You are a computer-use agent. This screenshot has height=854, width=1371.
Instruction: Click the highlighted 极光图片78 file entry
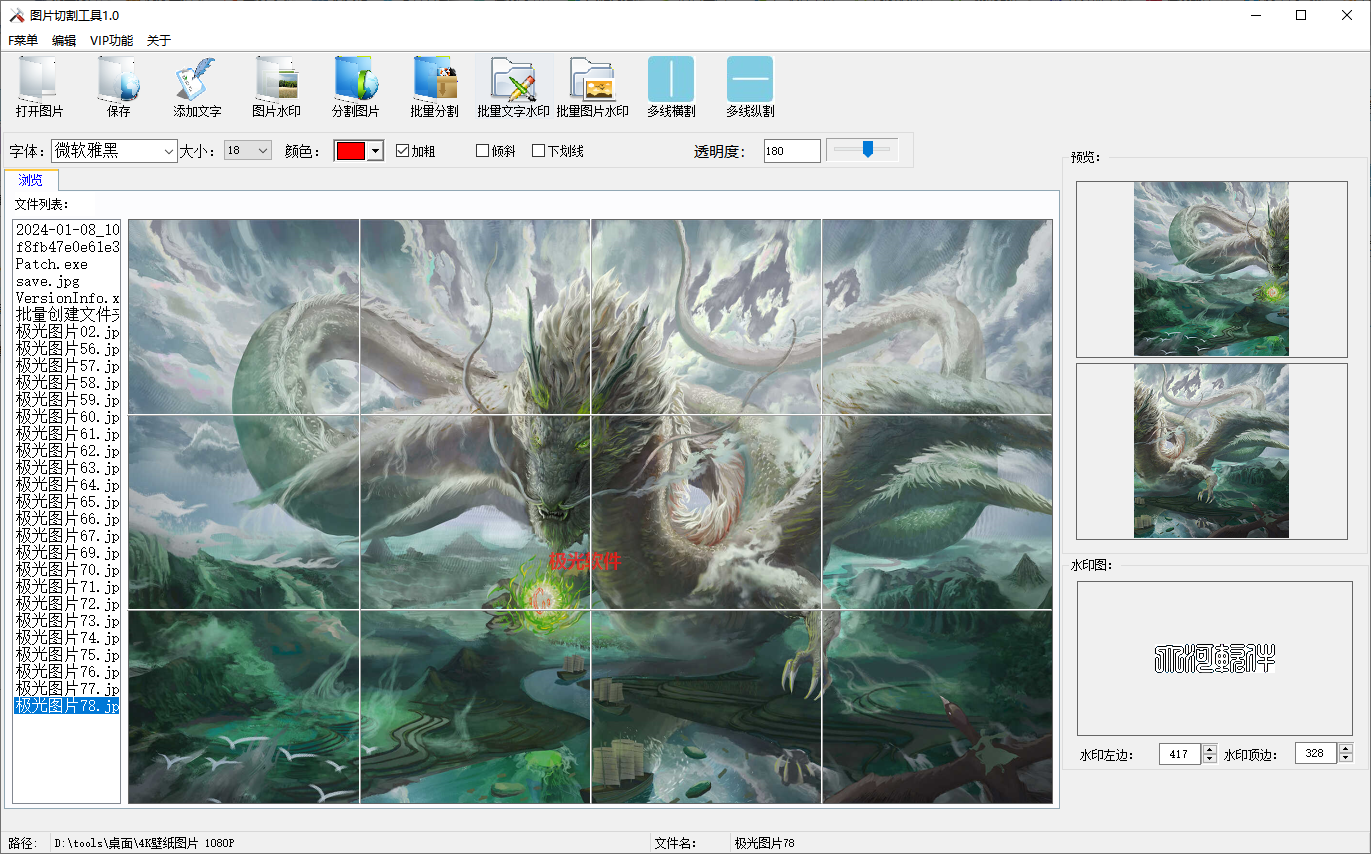(66, 706)
